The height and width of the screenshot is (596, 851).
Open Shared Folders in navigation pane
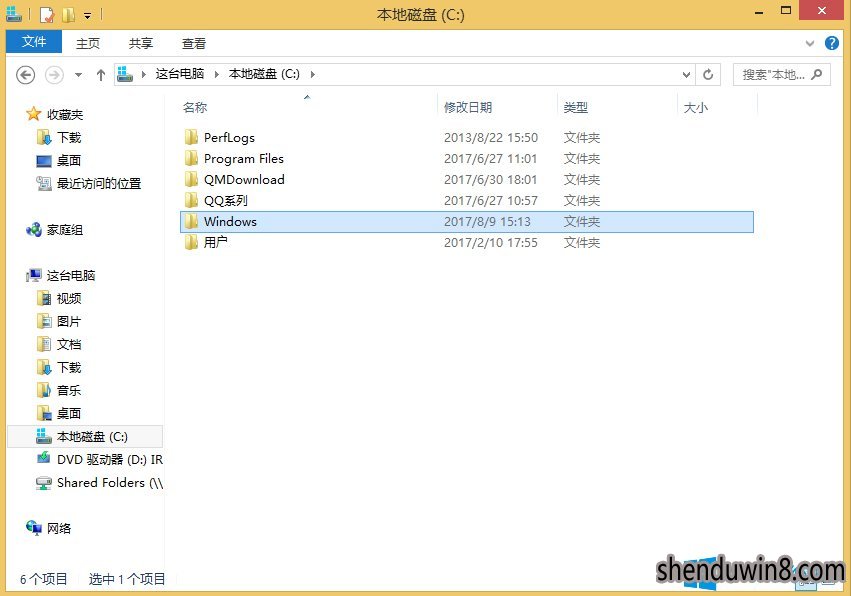tap(110, 483)
